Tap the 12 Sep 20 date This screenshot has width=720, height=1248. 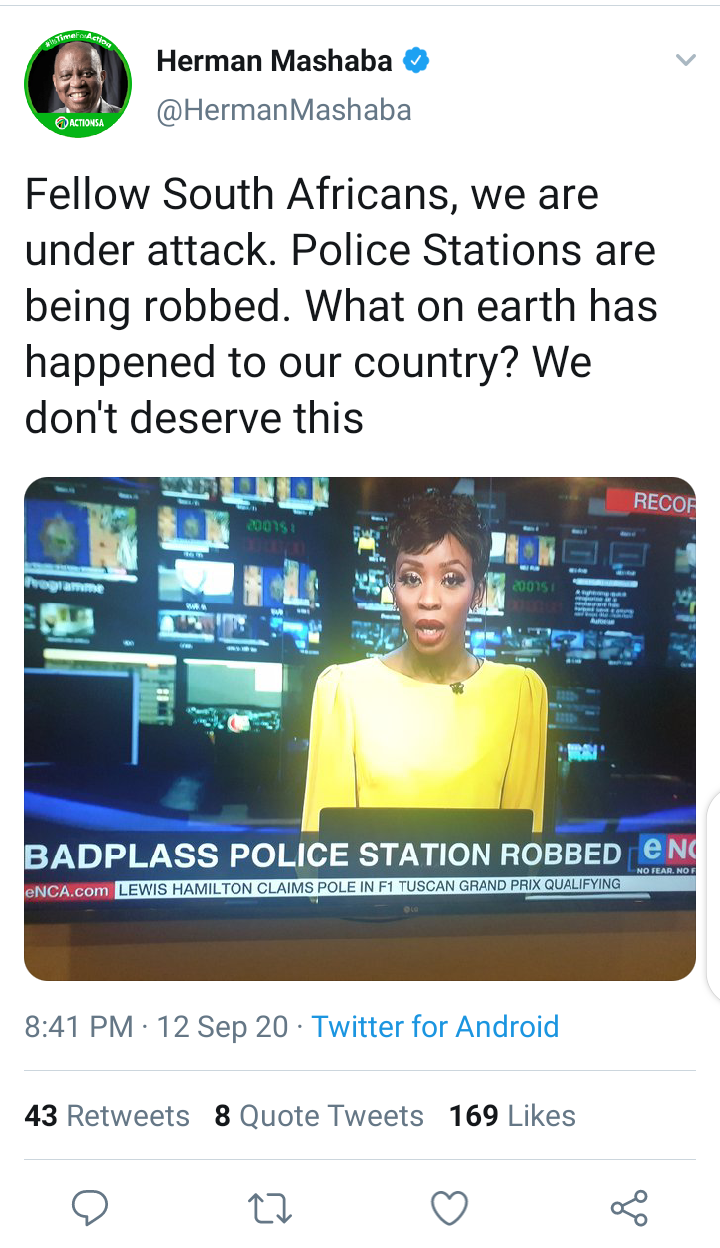222,1026
